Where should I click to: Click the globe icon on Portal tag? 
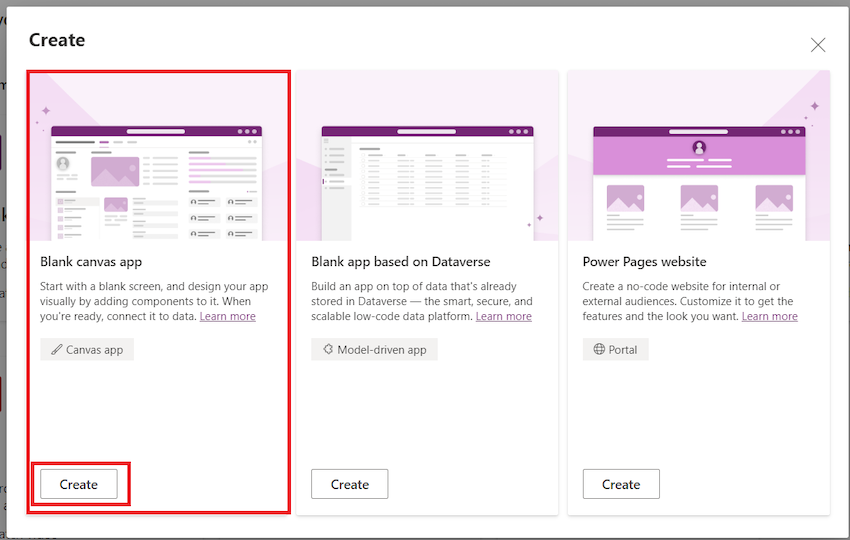coord(599,349)
